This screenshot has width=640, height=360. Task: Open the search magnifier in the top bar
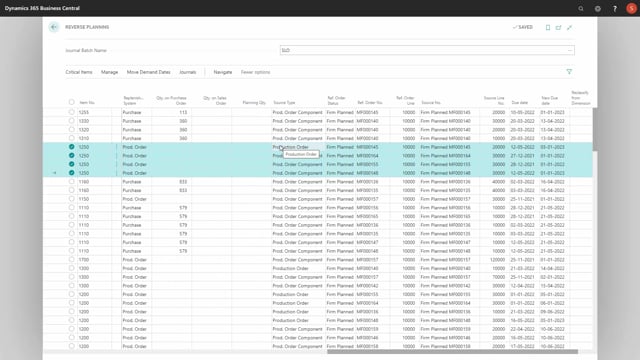pos(581,8)
